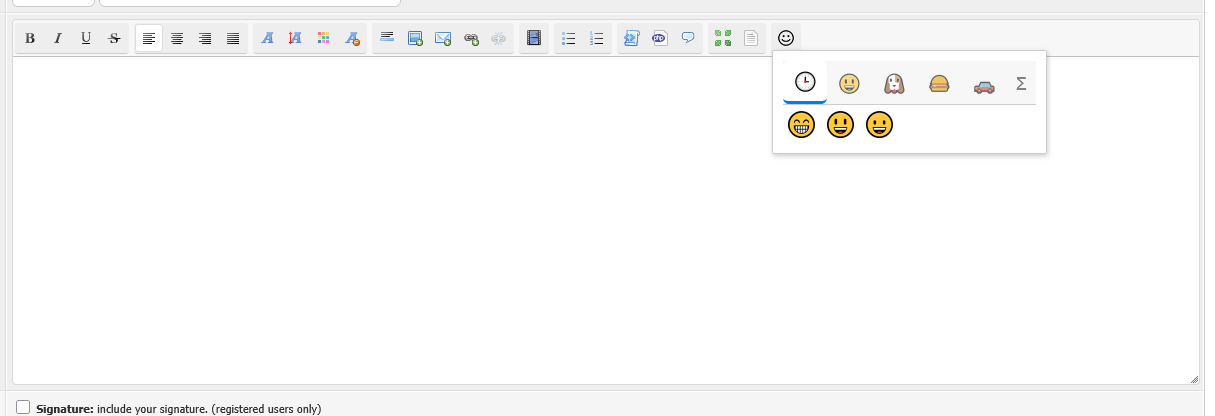
Task: Toggle bold formatting
Action: click(30, 39)
